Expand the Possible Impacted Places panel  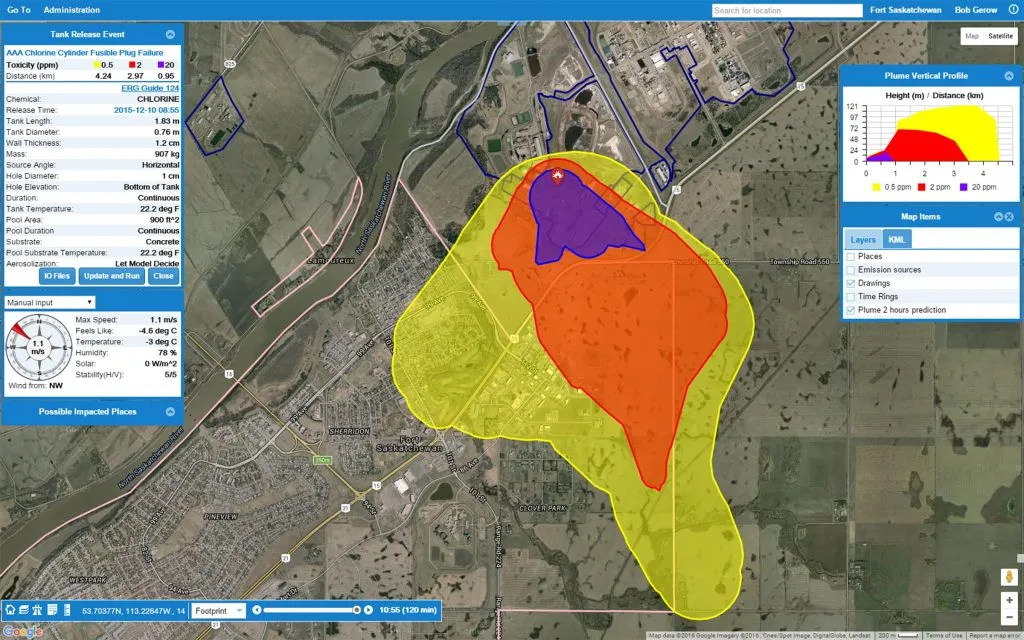coord(170,411)
